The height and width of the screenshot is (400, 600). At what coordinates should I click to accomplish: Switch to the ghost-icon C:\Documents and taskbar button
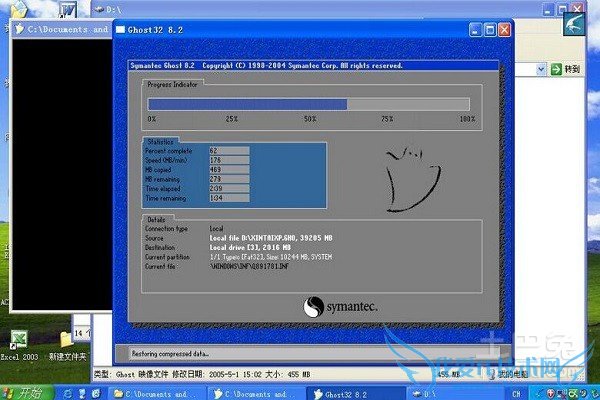pos(256,393)
